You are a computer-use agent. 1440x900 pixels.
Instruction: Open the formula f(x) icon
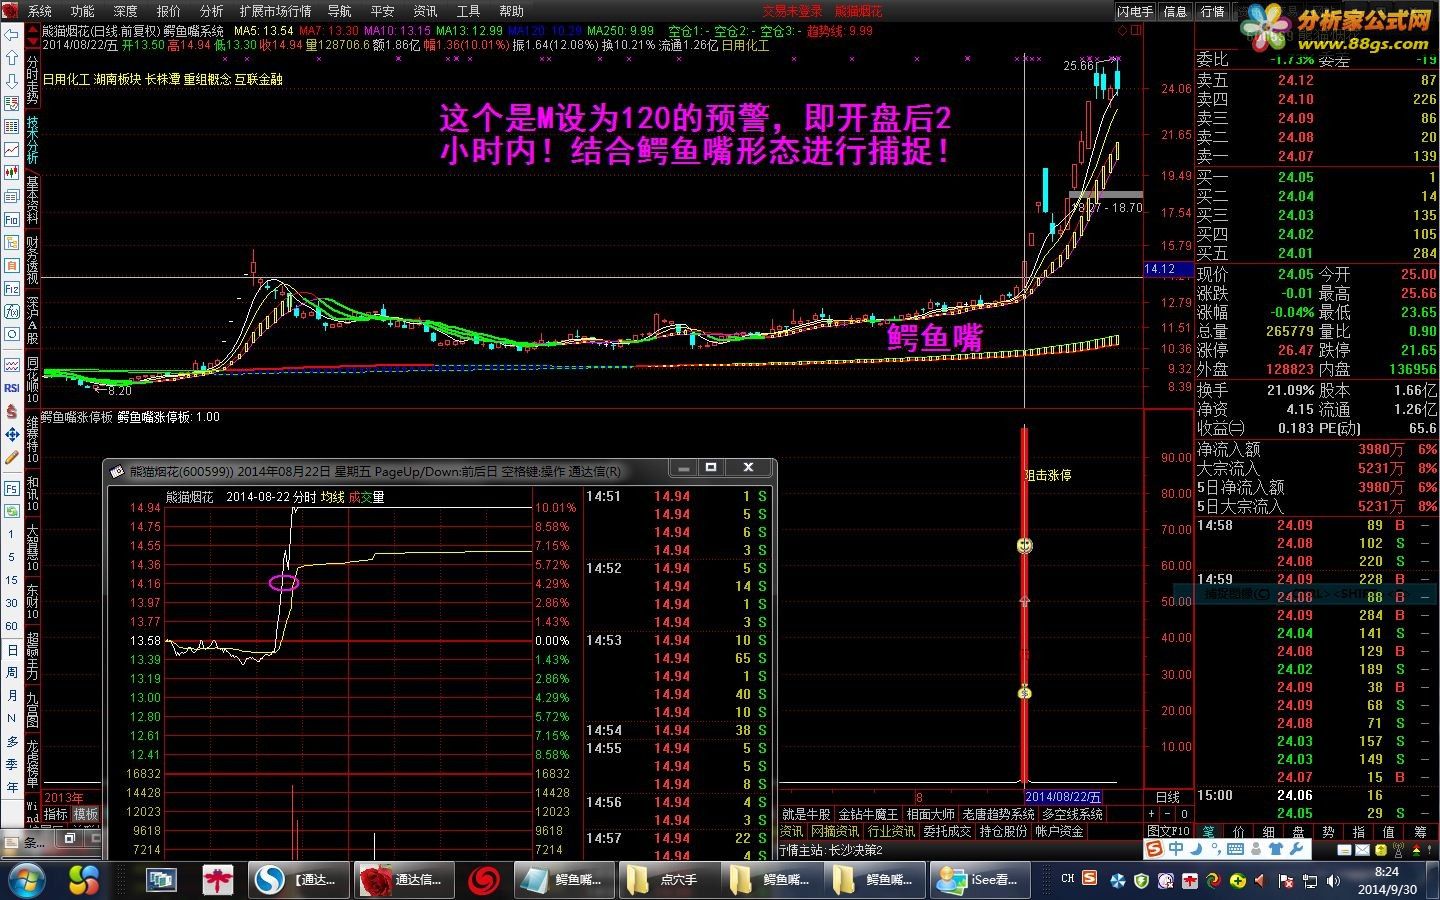point(11,312)
